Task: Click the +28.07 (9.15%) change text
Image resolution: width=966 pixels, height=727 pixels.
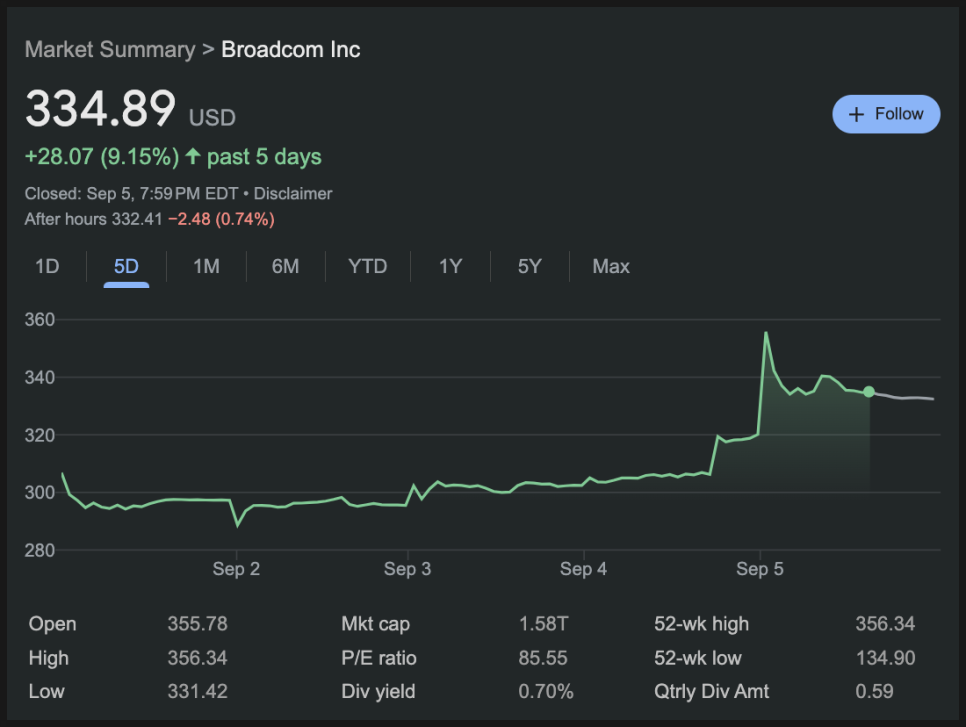Action: [102, 156]
